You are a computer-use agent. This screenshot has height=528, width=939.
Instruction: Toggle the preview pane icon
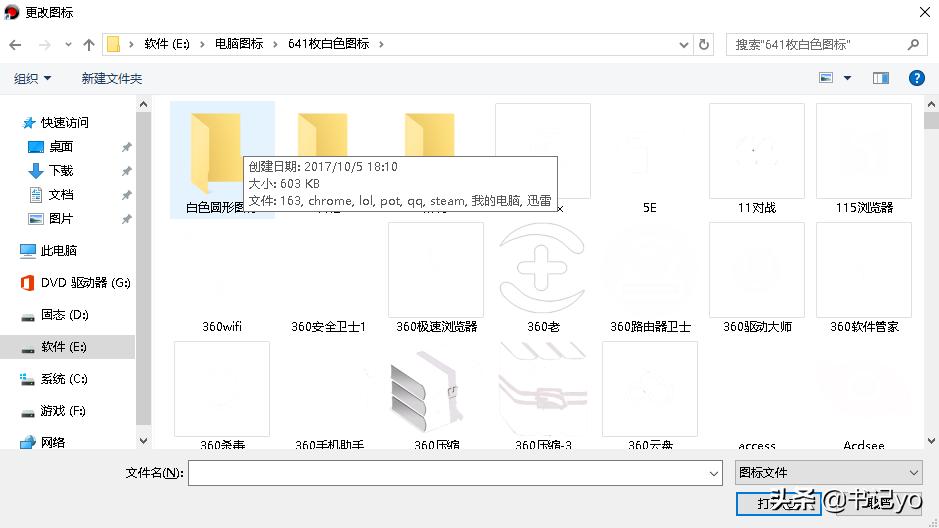coord(880,78)
